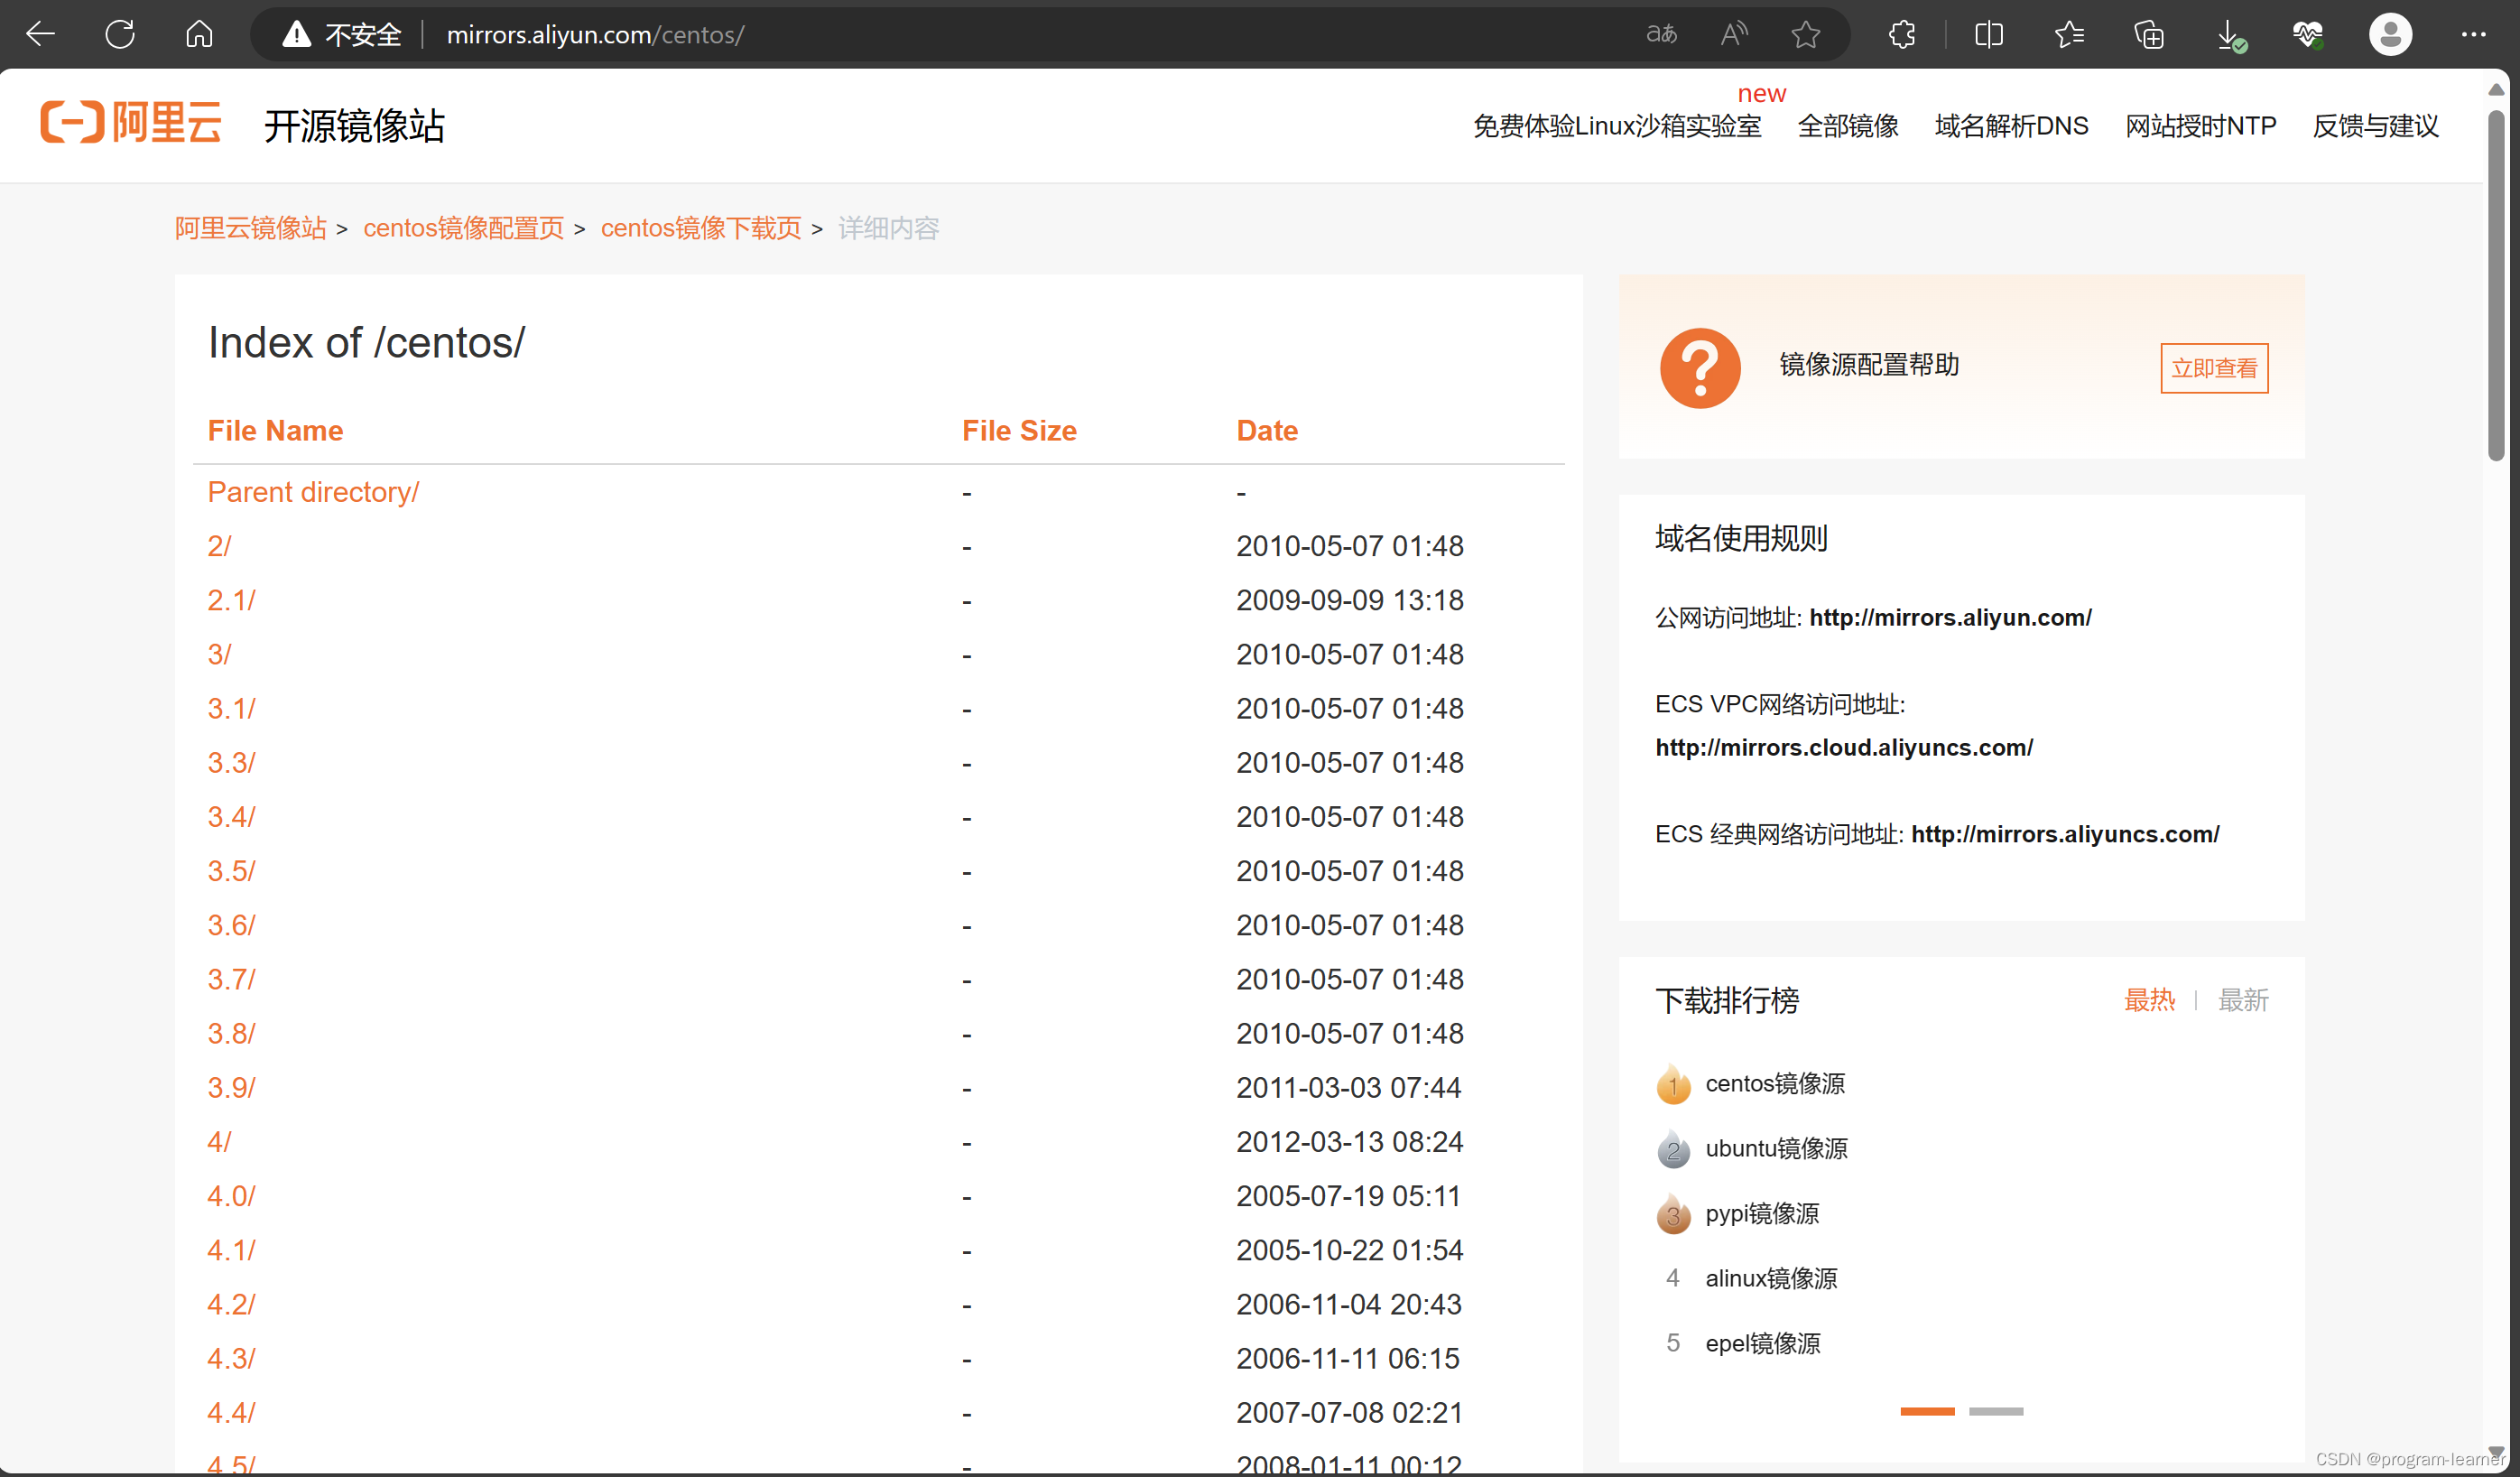Open the 4/ directory link
2520x1477 pixels.
point(219,1142)
